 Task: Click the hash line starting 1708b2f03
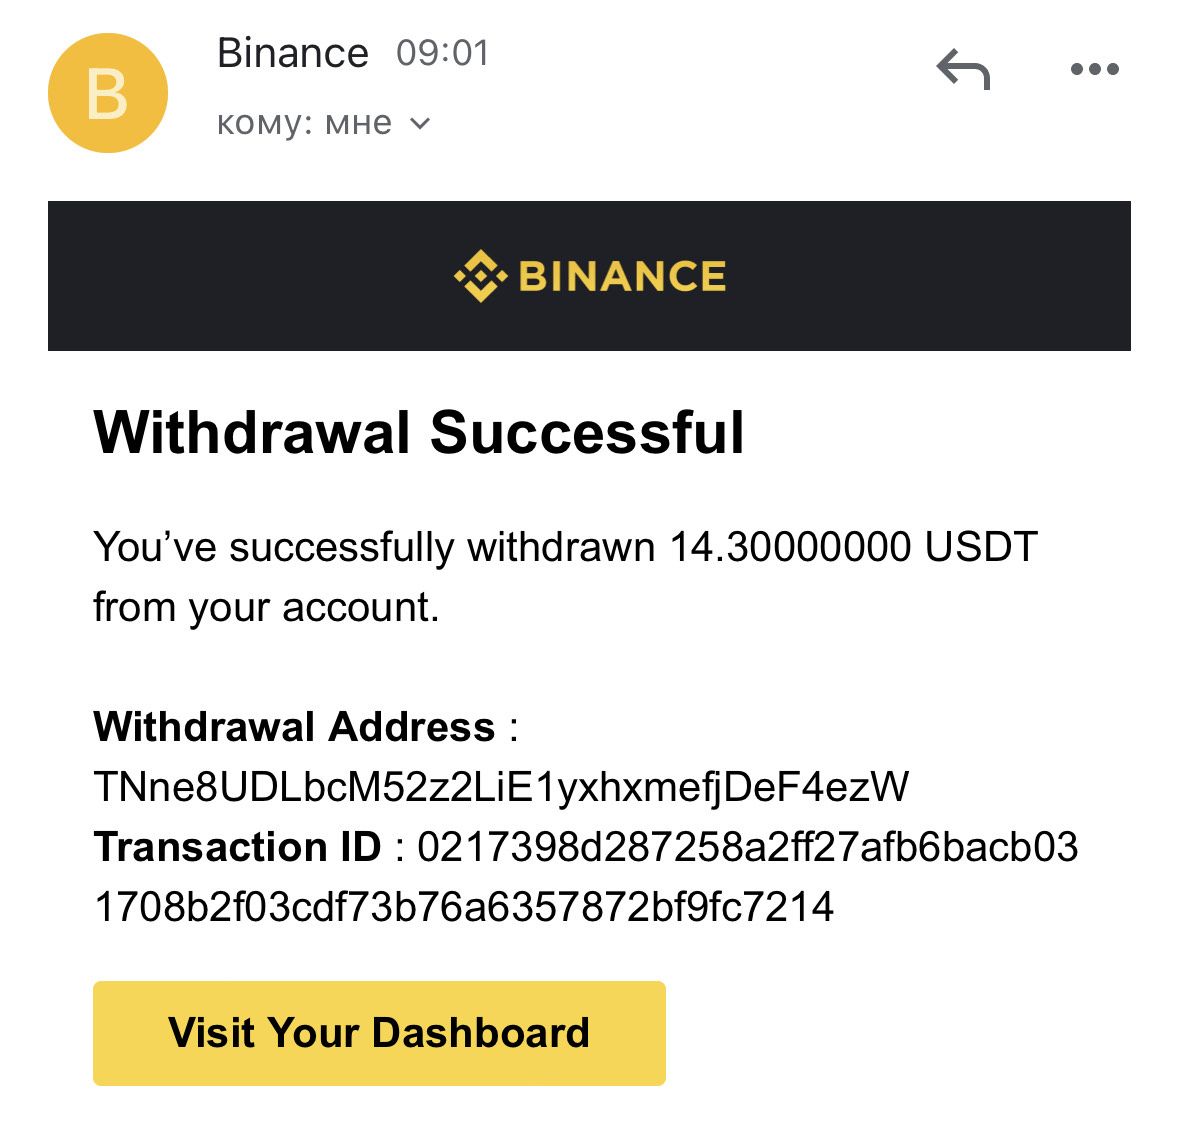(463, 907)
